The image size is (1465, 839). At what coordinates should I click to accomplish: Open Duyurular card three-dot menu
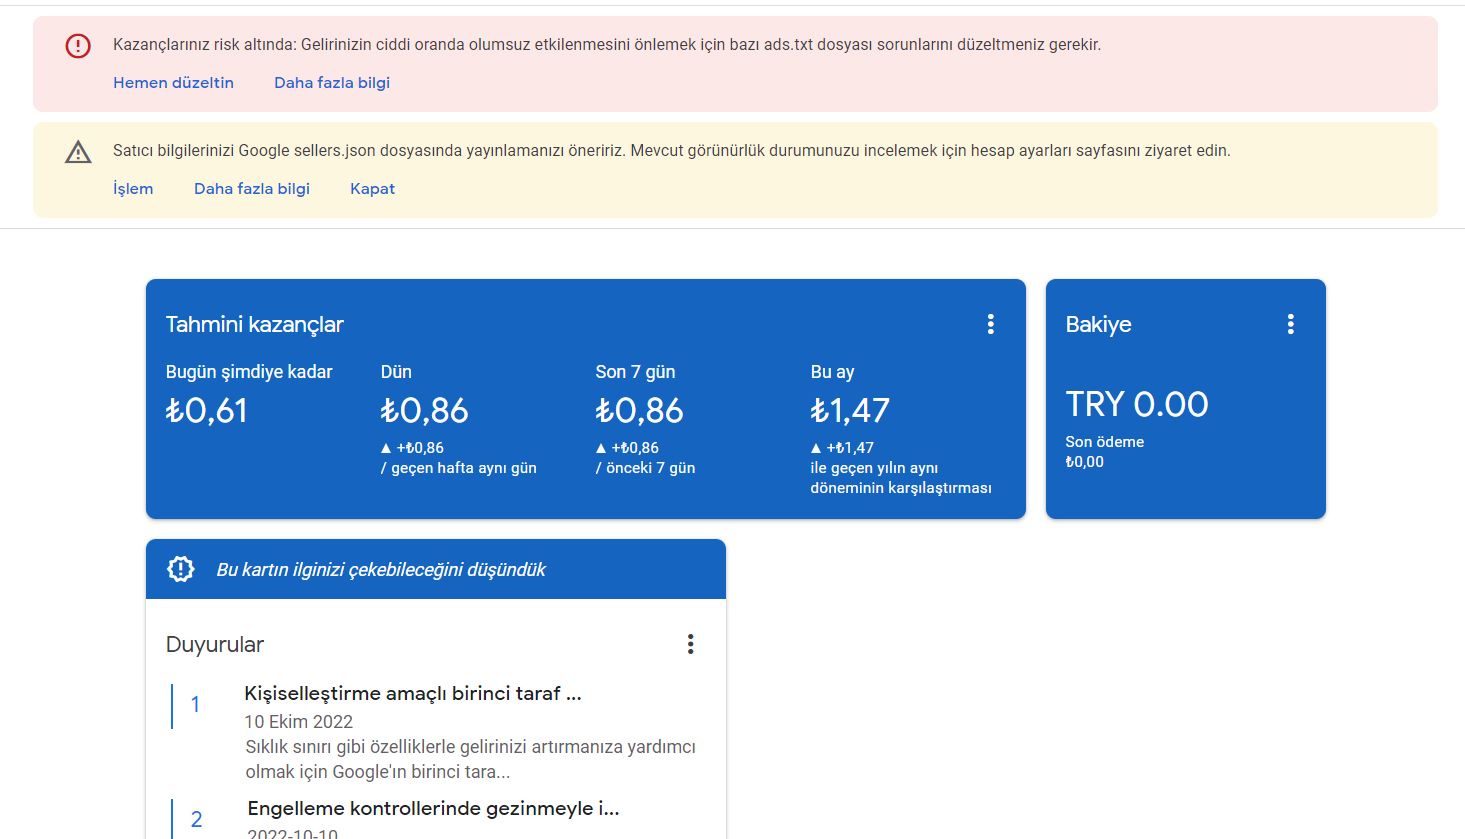pos(690,644)
